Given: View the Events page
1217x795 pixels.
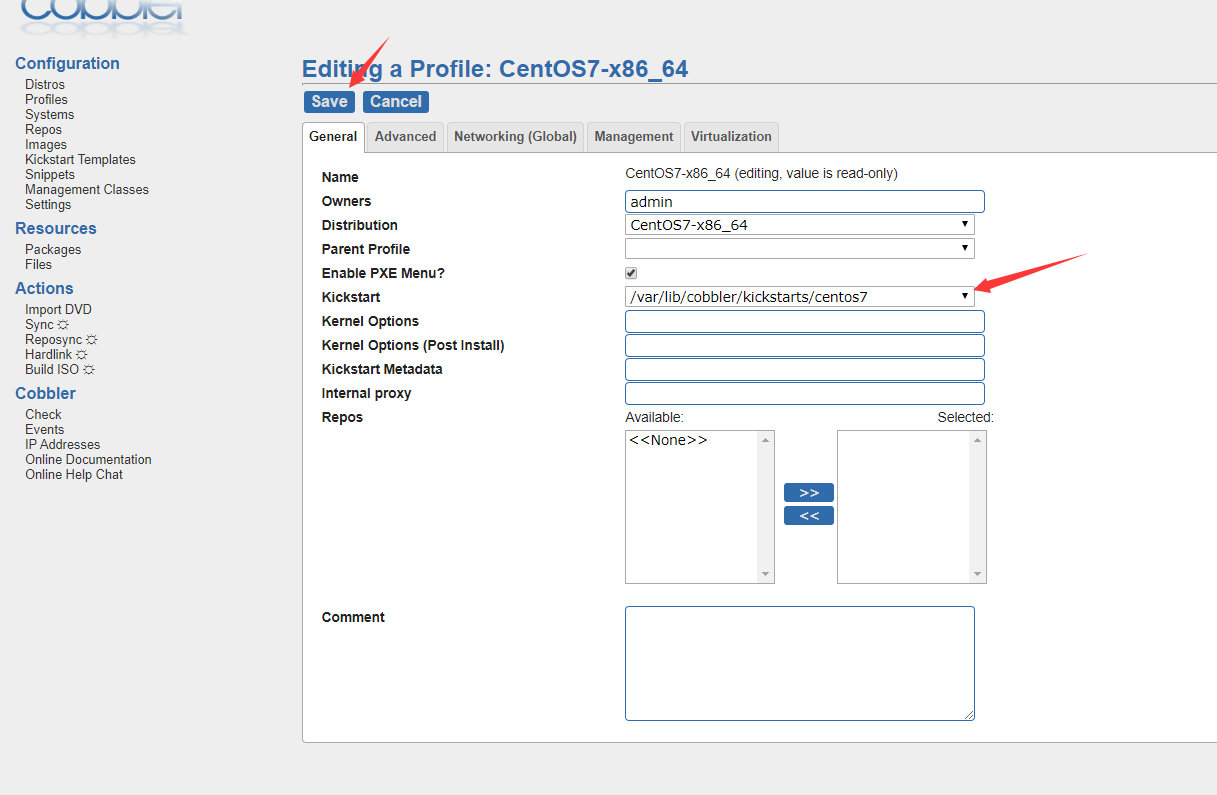Looking at the screenshot, I should point(45,430).
